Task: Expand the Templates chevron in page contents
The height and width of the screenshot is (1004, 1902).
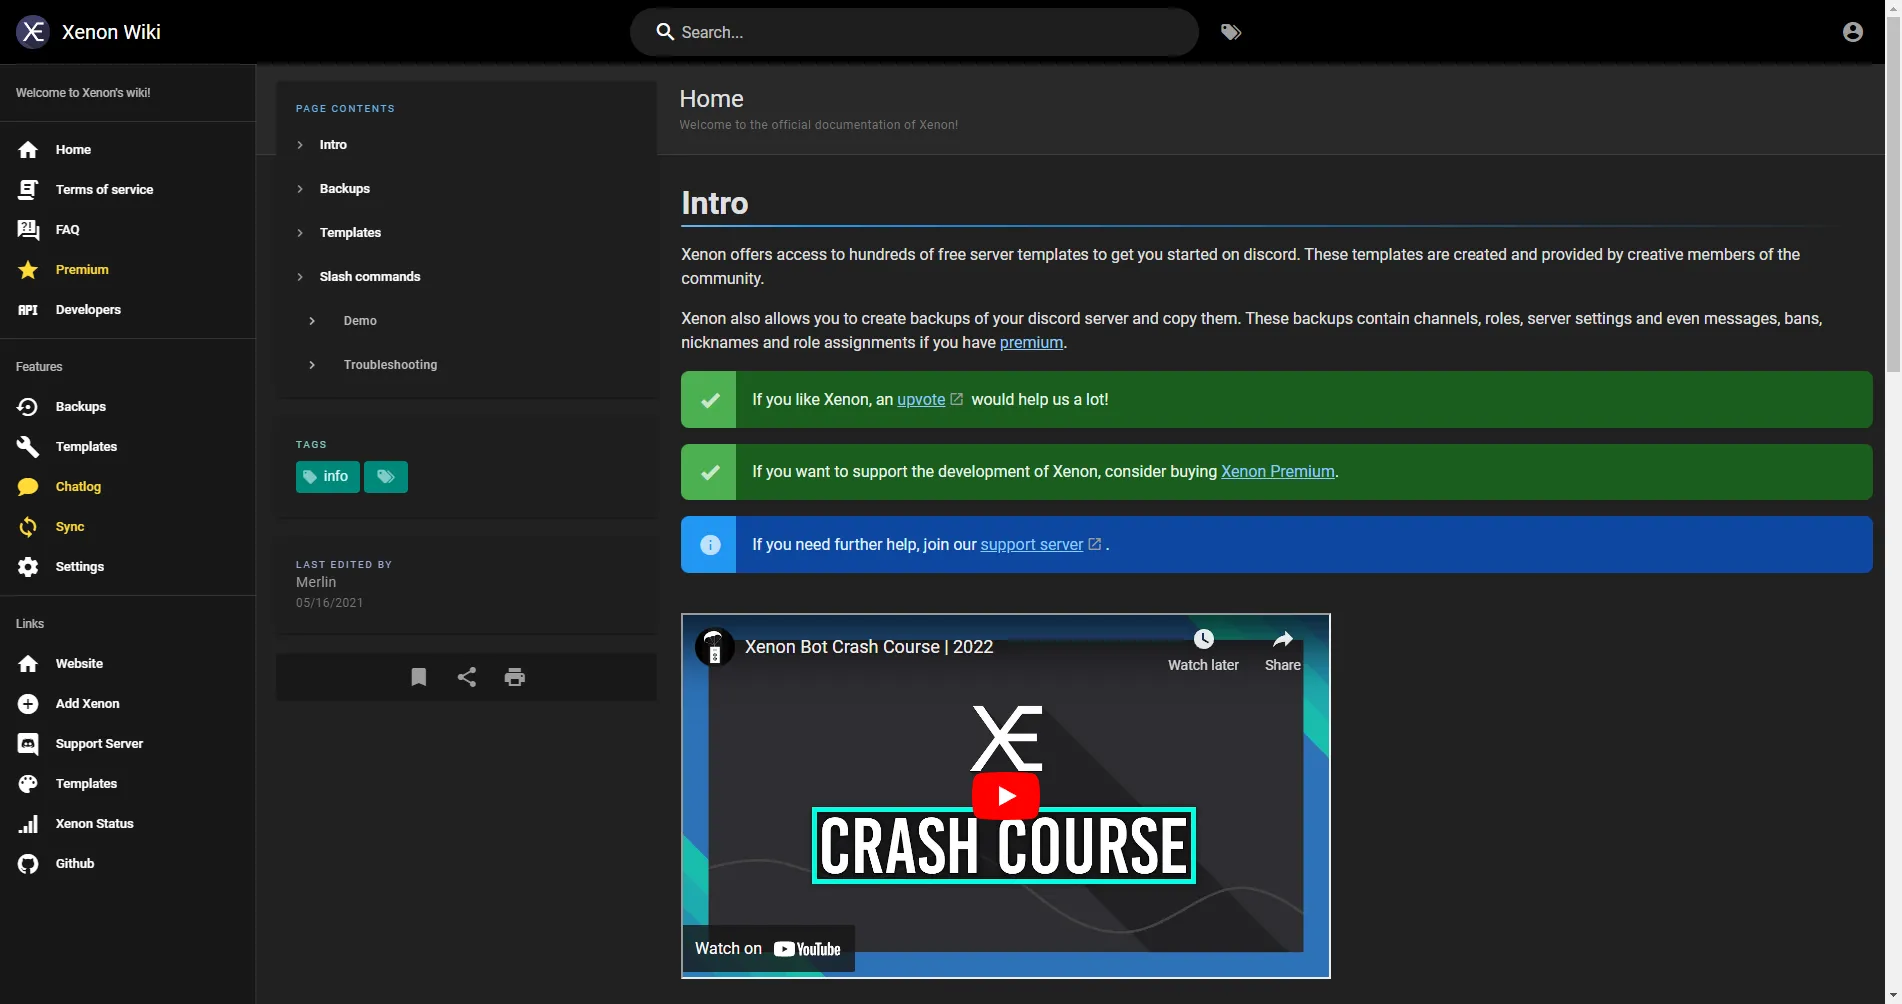Action: pyautogui.click(x=300, y=233)
